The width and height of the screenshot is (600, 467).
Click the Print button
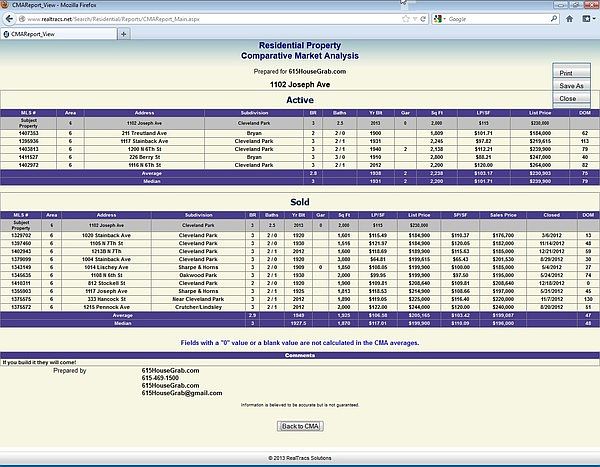pos(566,73)
